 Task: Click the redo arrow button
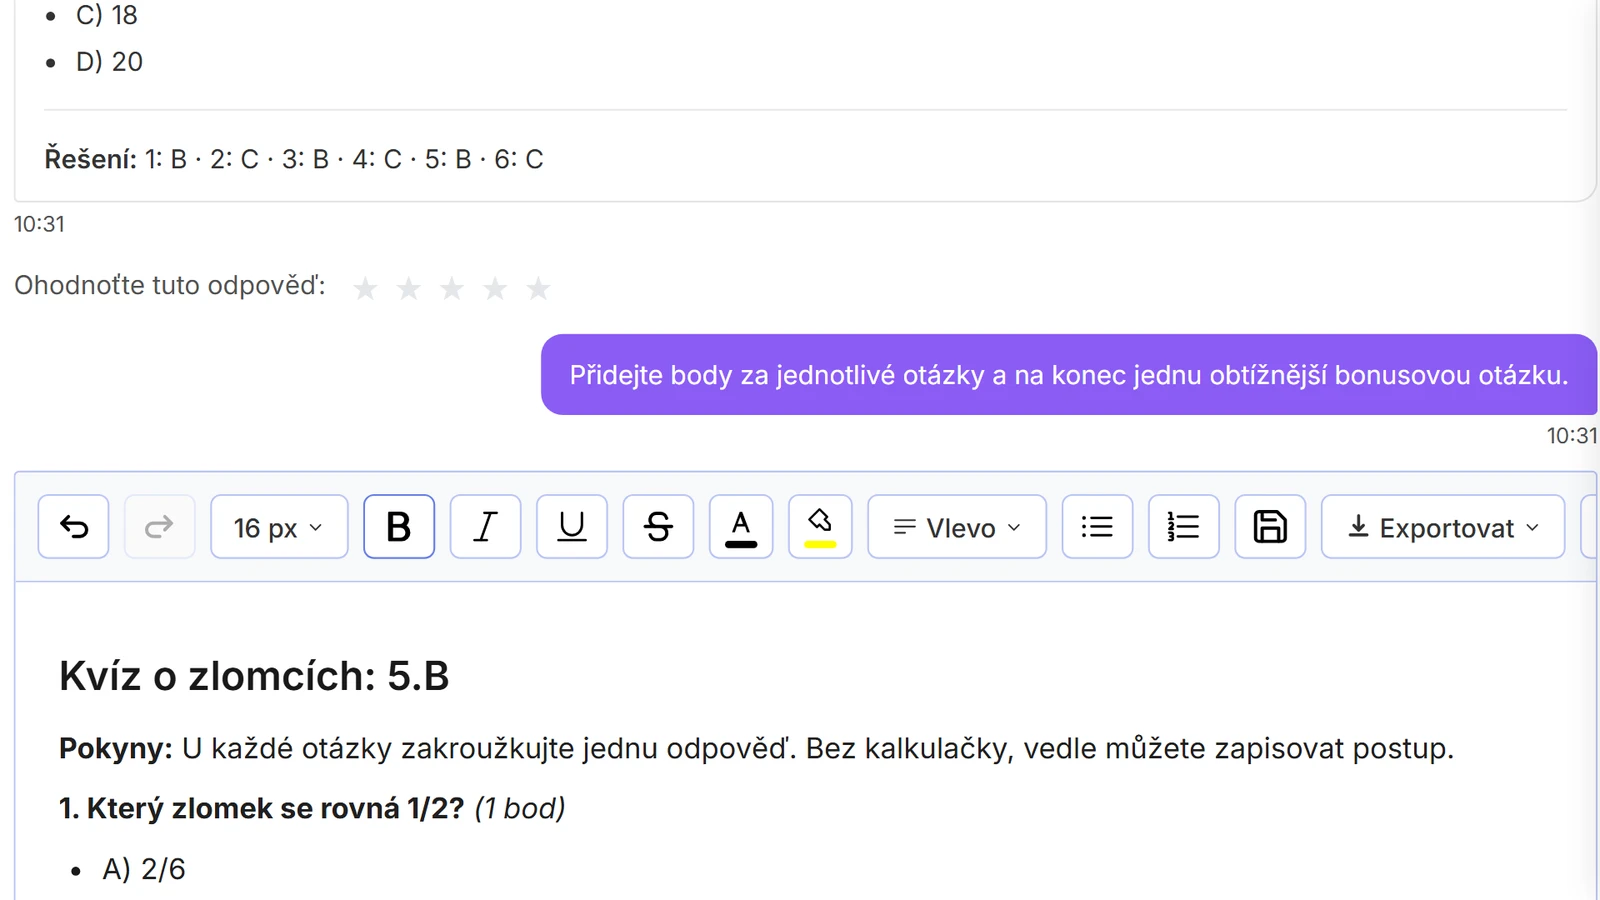159,526
